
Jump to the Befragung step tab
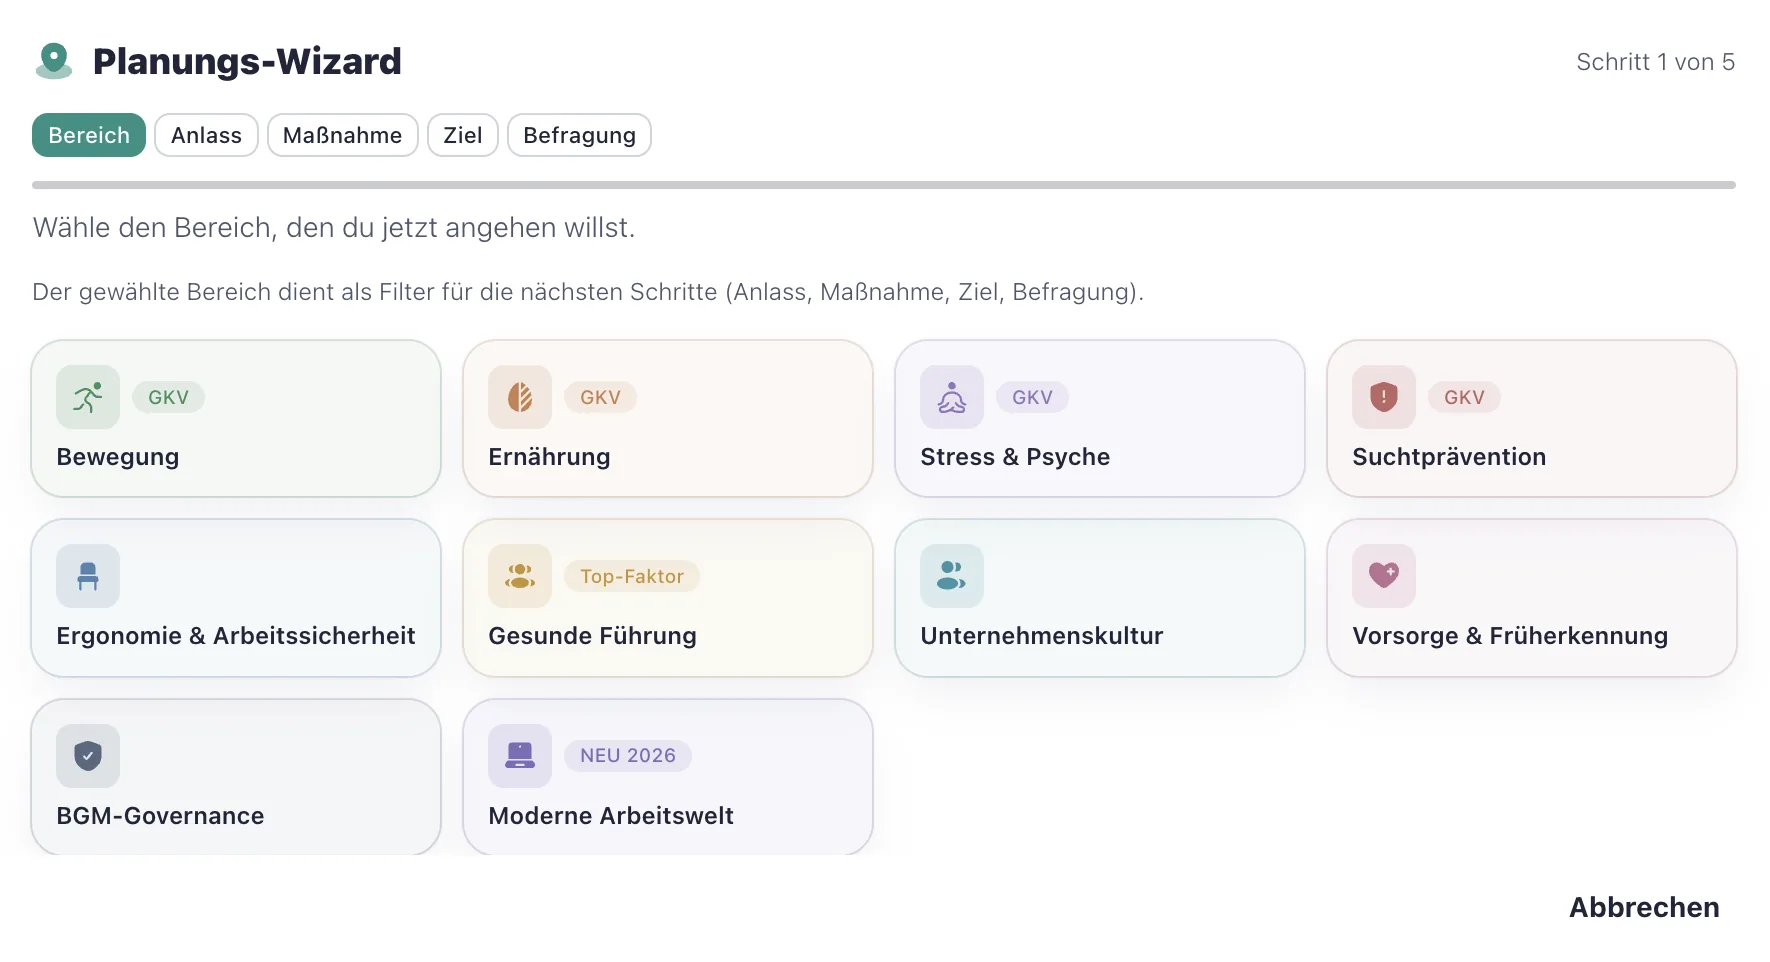579,135
